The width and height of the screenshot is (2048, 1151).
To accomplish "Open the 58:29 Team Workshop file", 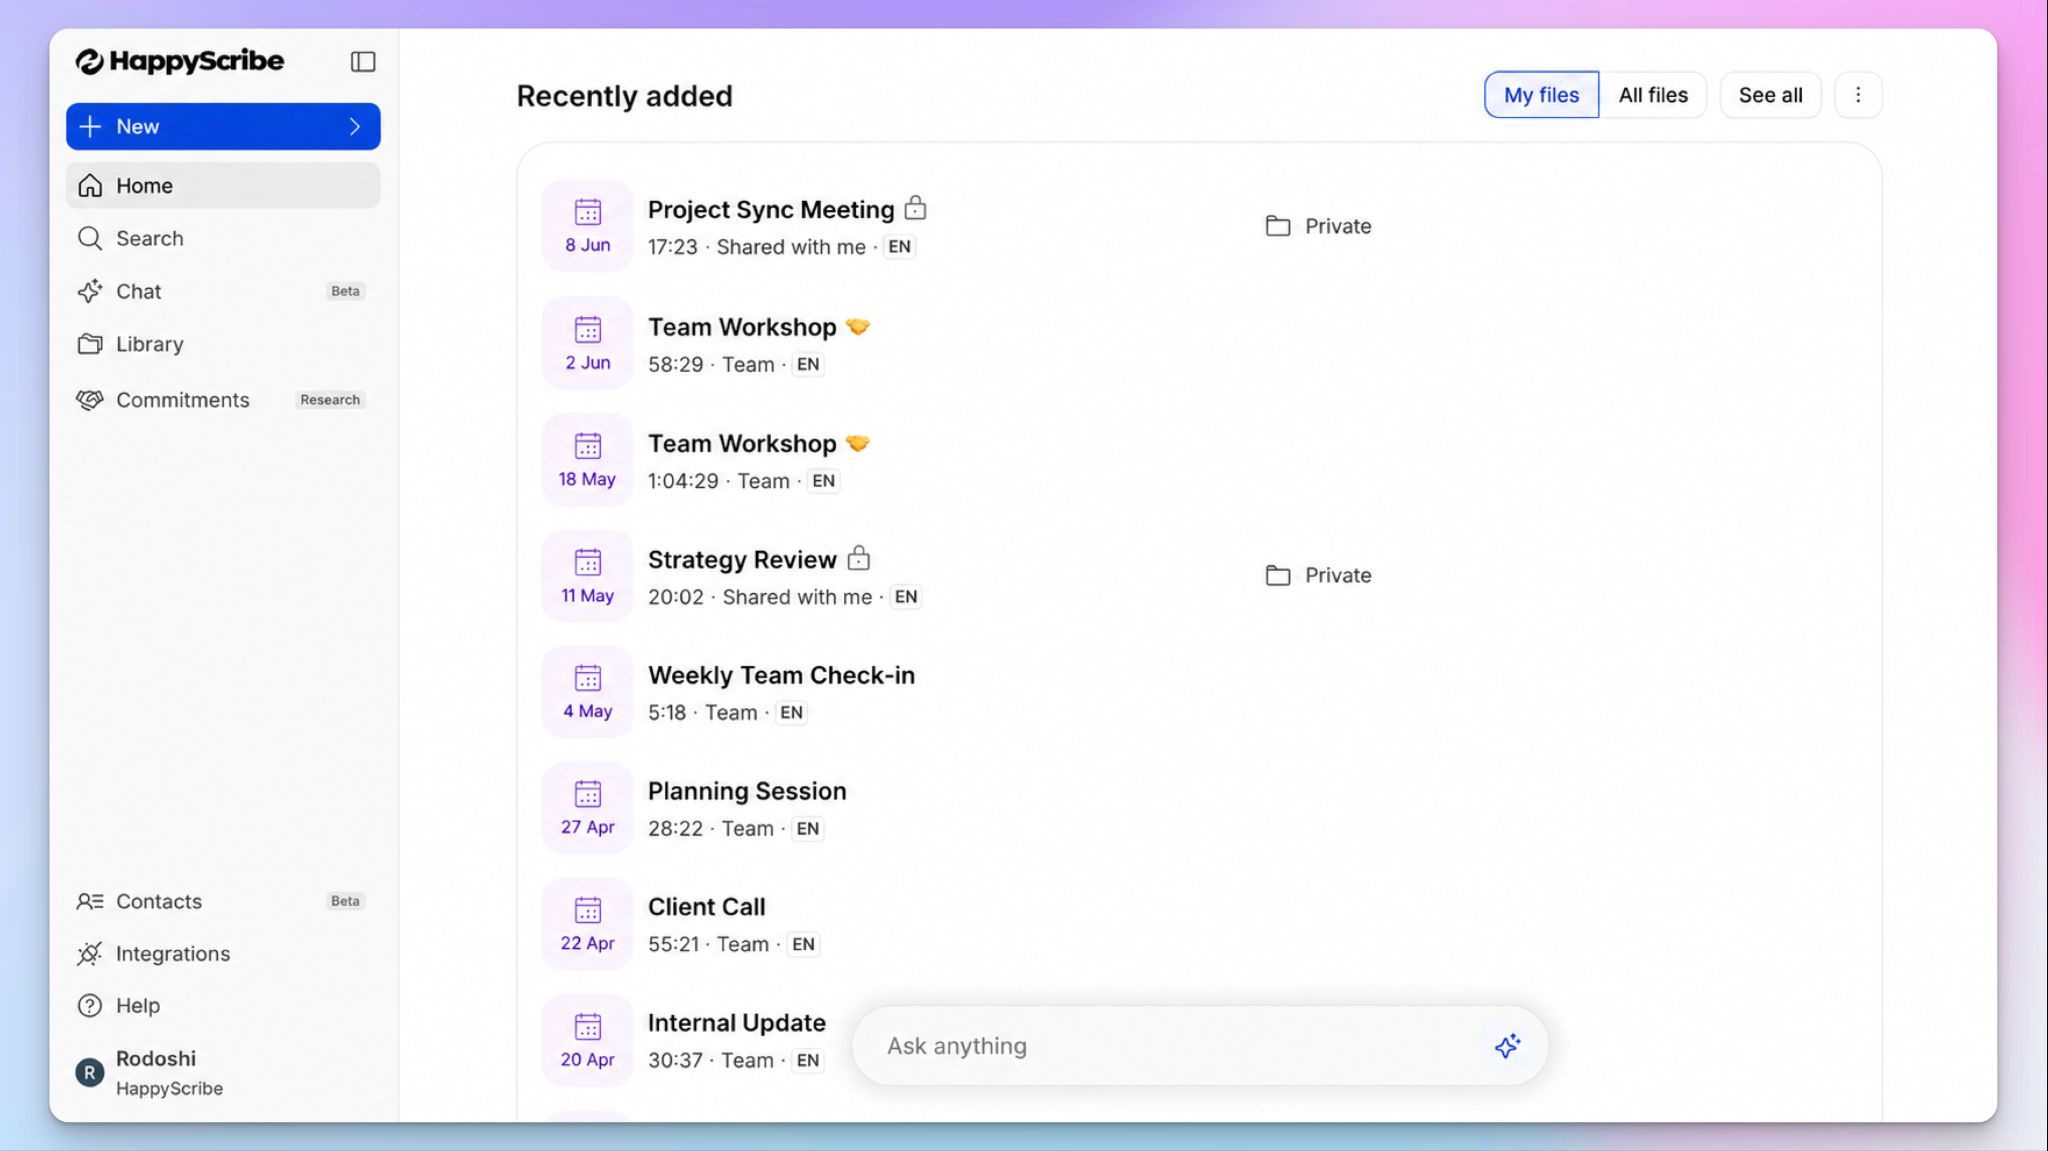I will (742, 327).
